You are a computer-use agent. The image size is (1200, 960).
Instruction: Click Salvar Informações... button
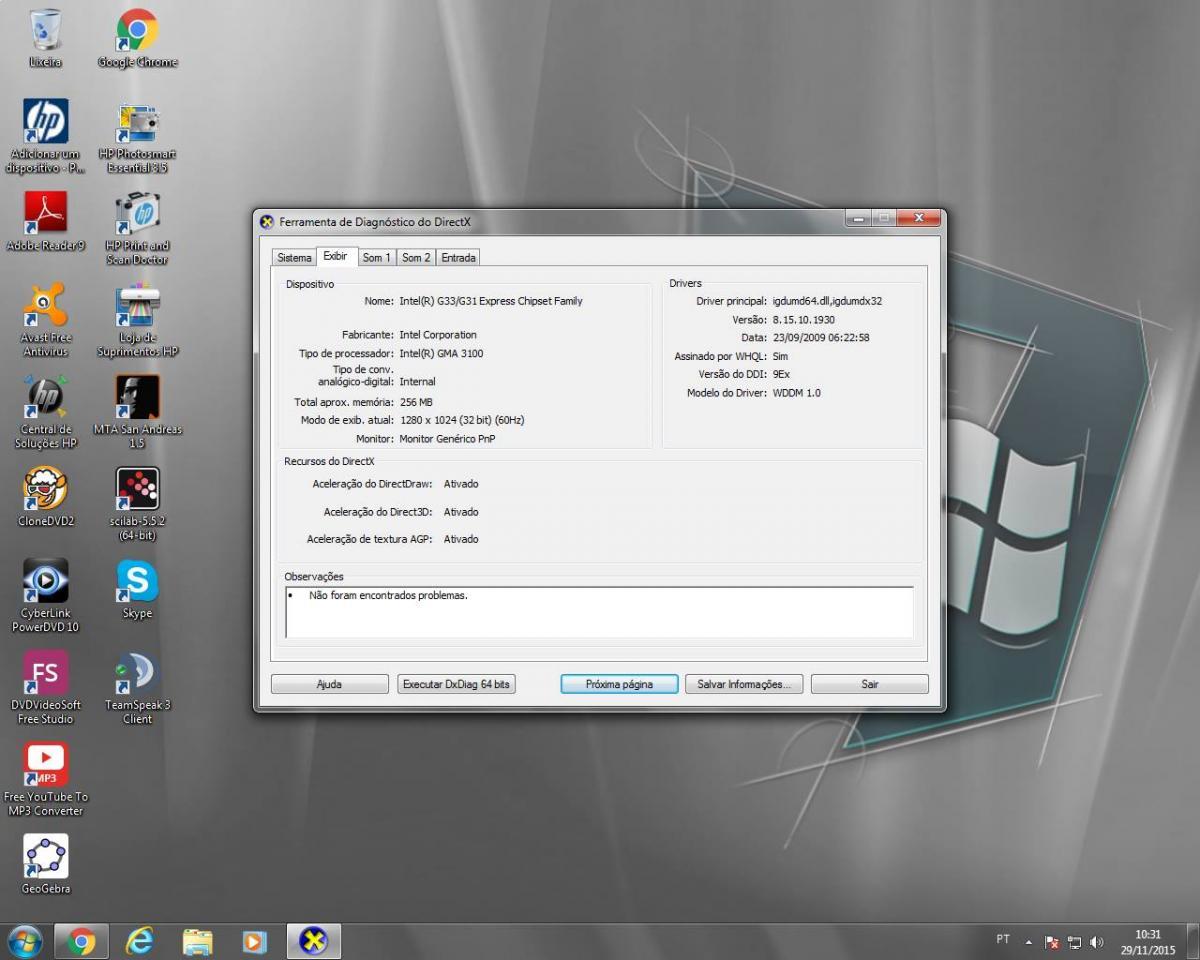tap(744, 684)
